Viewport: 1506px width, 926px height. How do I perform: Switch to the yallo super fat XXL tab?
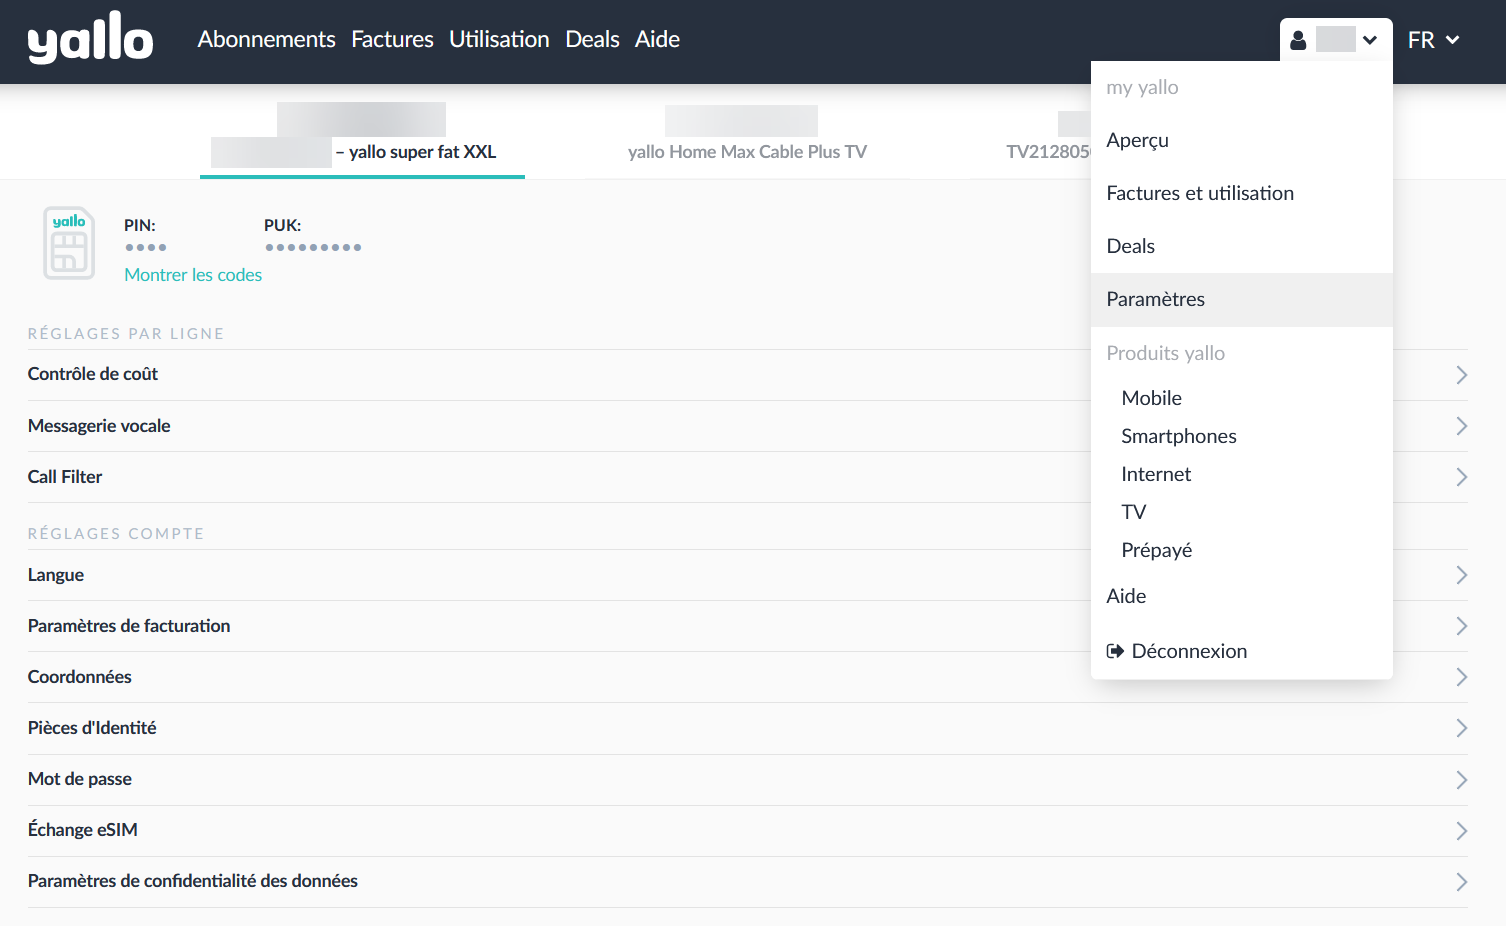click(362, 139)
